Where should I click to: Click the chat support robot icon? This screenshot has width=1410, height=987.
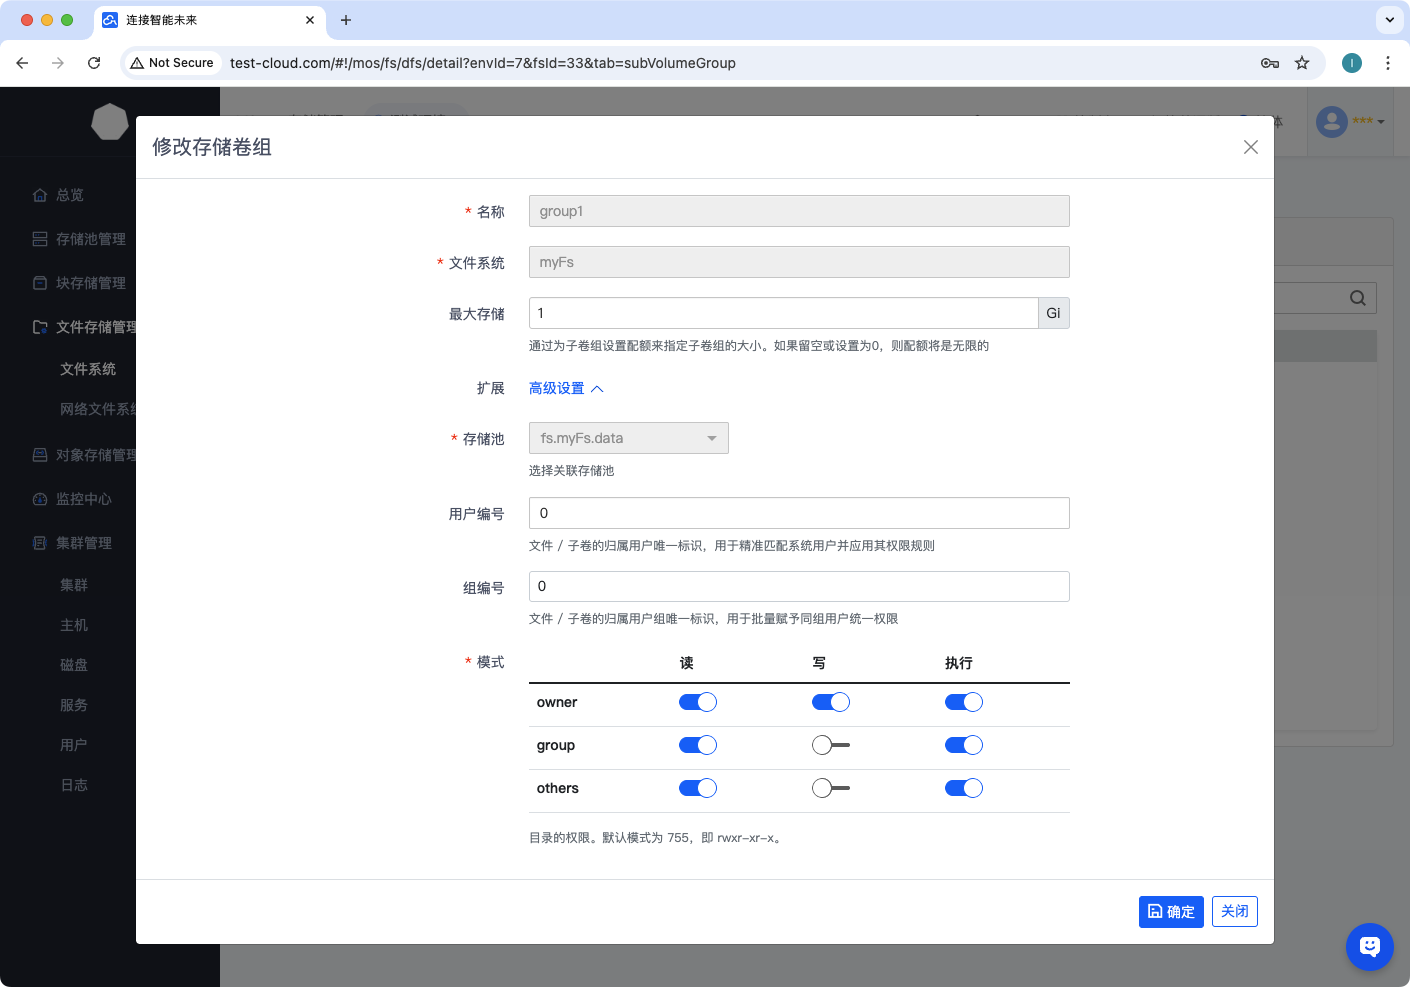(x=1369, y=946)
